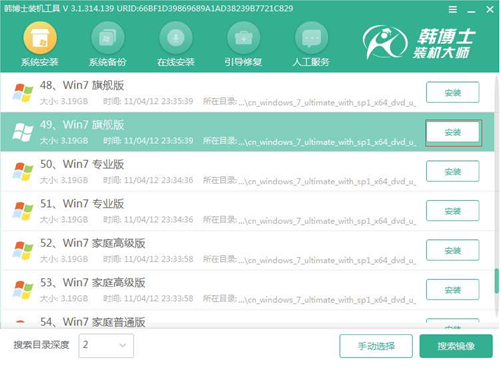Install item 53 Win7 家庭高级版
Viewport: 502px width, 369px height.
coord(453,290)
